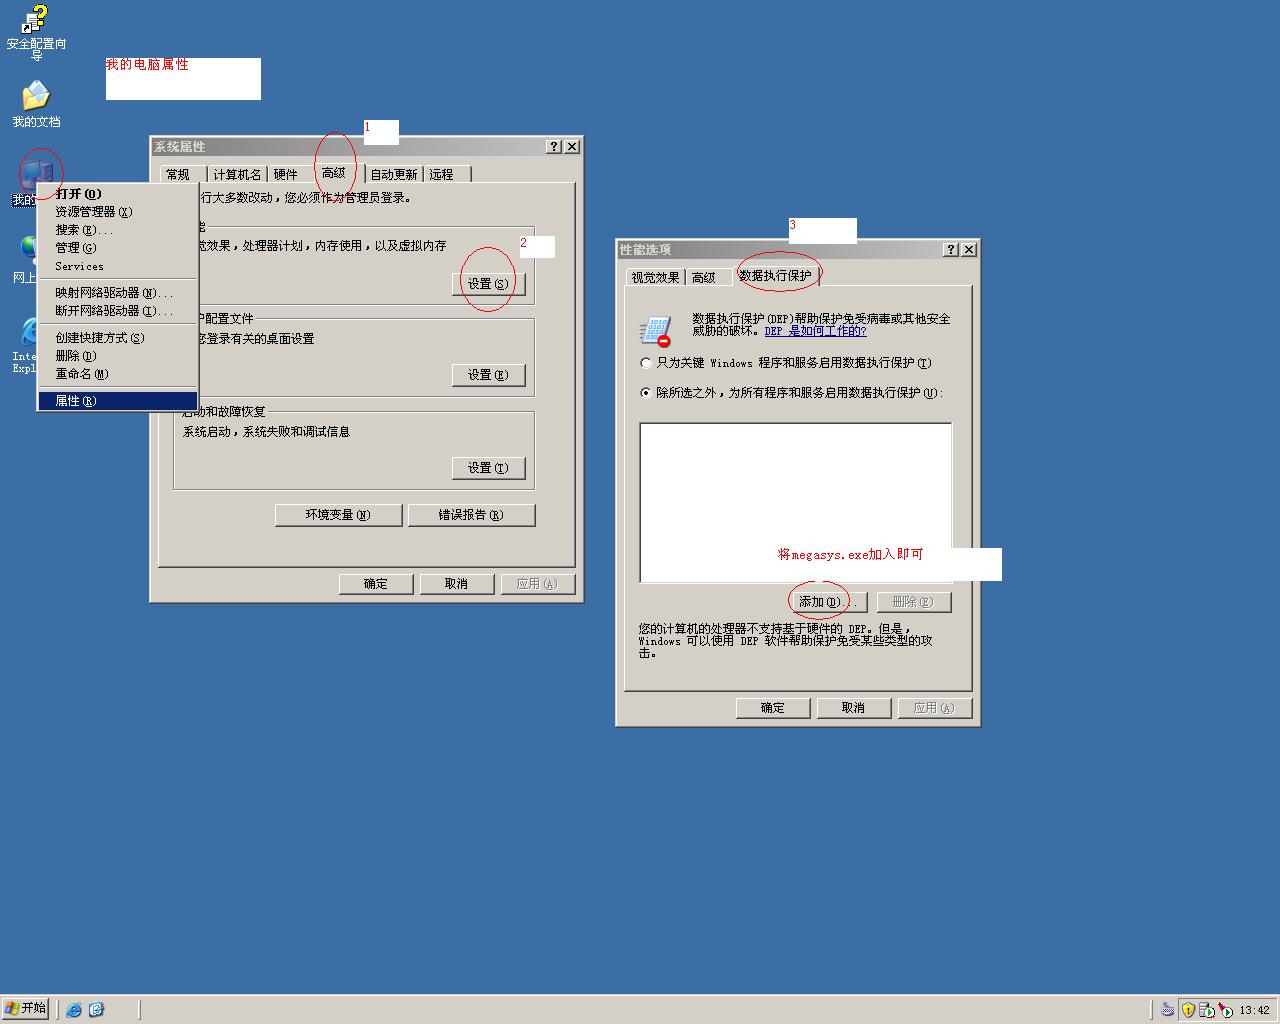Click the 环境变量(N) button
This screenshot has width=1280, height=1024.
(338, 515)
